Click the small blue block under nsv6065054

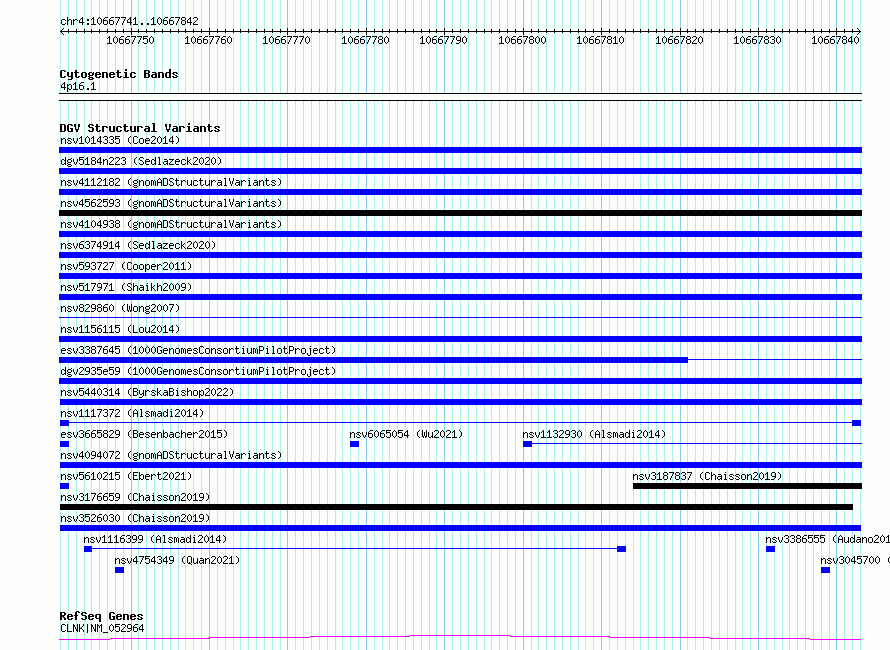[x=354, y=444]
